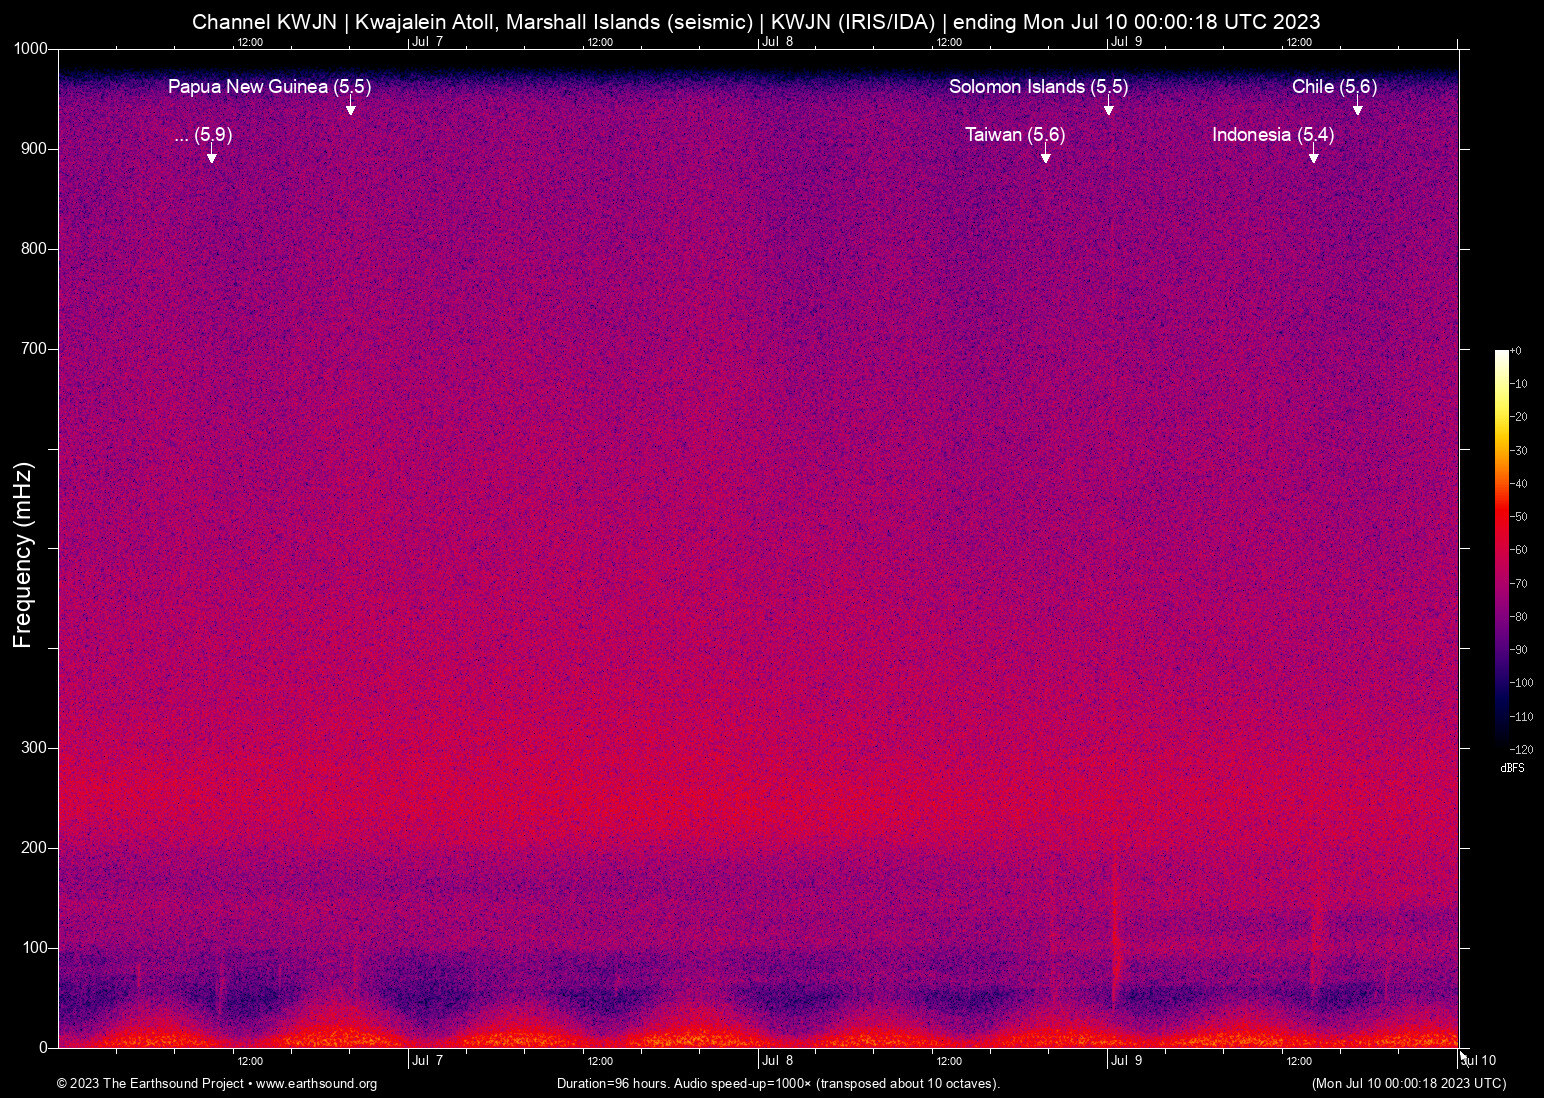Click the arrow beneath Indonesia (5.4)
This screenshot has height=1098, width=1544.
tap(1313, 156)
